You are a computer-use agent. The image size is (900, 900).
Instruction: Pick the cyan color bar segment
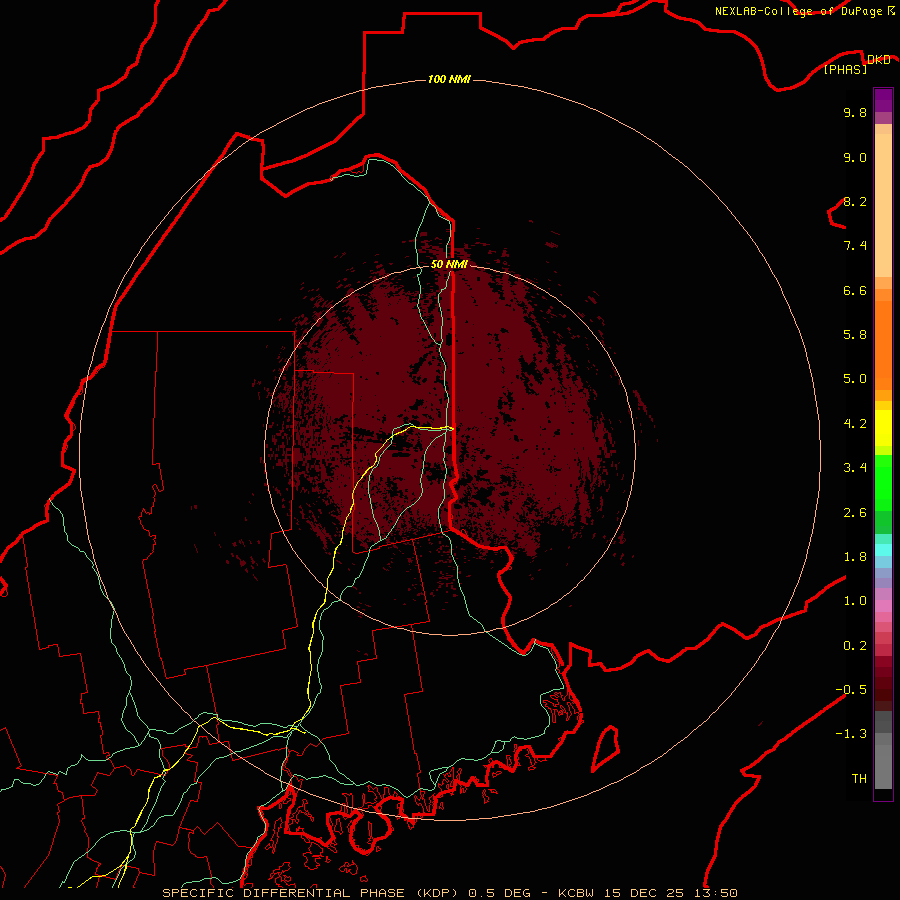(883, 550)
